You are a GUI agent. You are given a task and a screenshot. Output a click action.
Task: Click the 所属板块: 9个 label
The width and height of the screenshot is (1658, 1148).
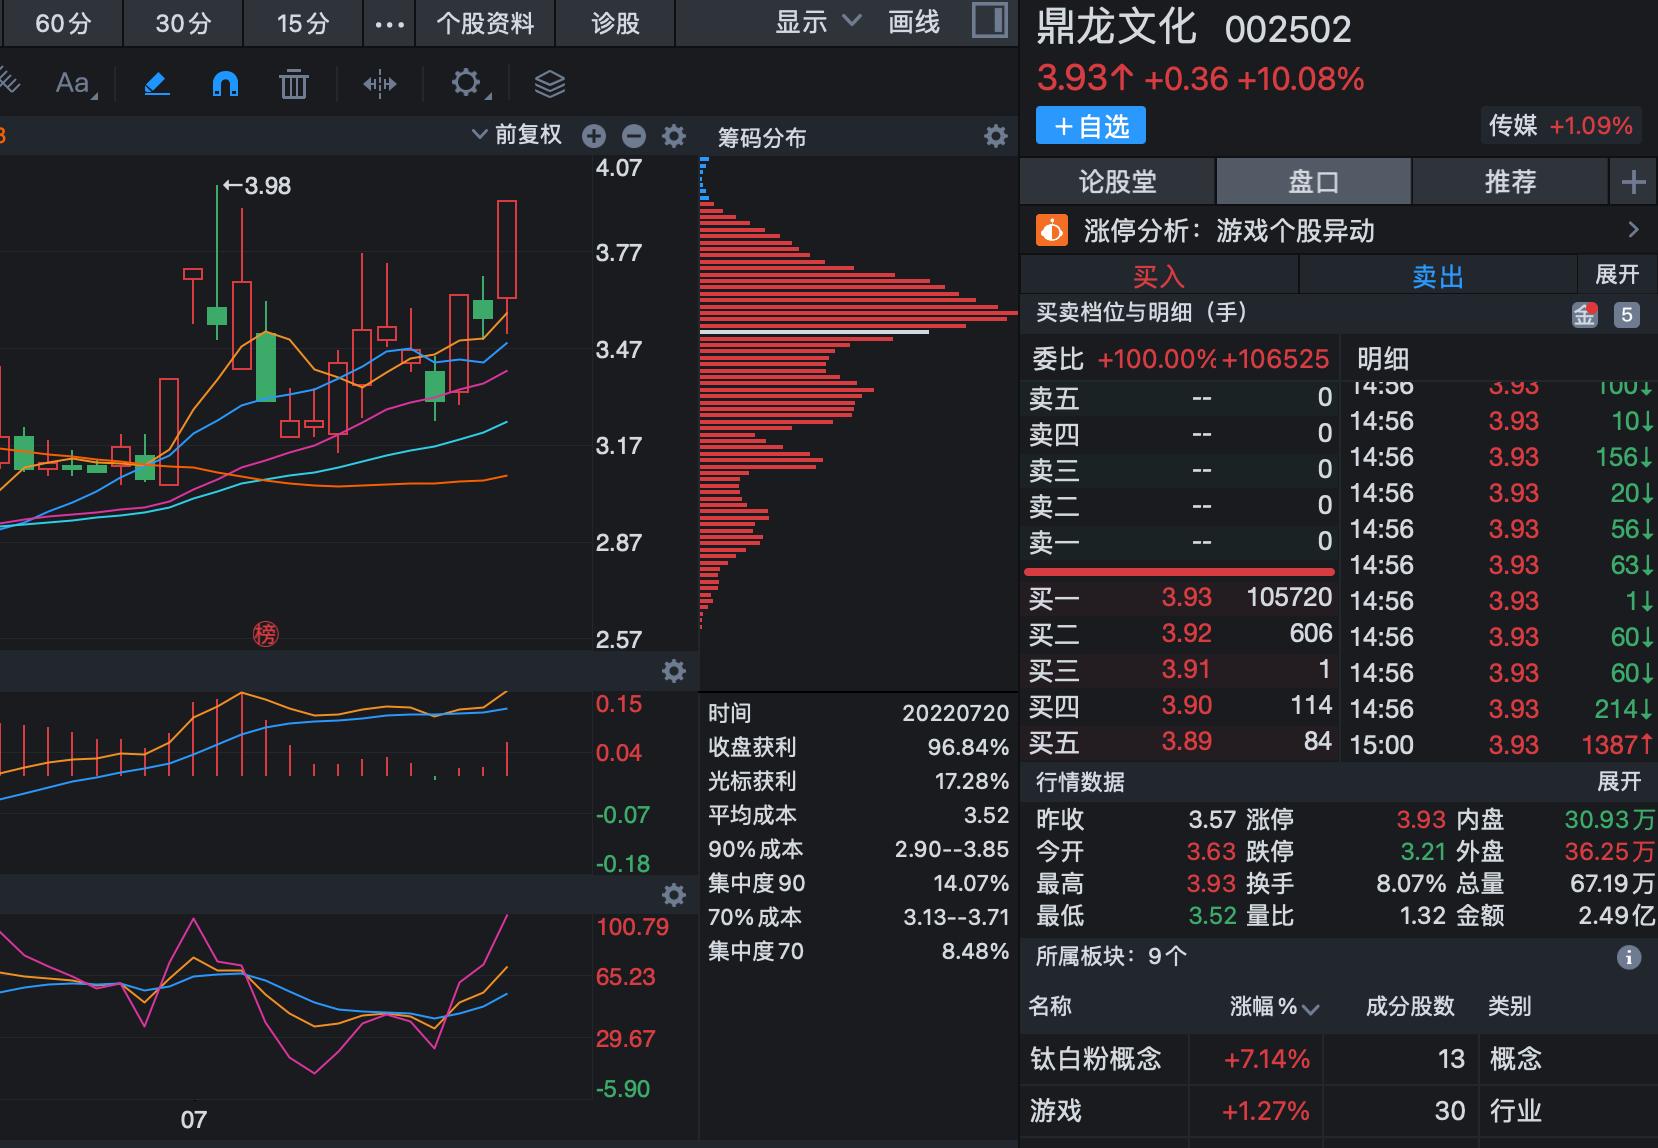(x=1111, y=957)
